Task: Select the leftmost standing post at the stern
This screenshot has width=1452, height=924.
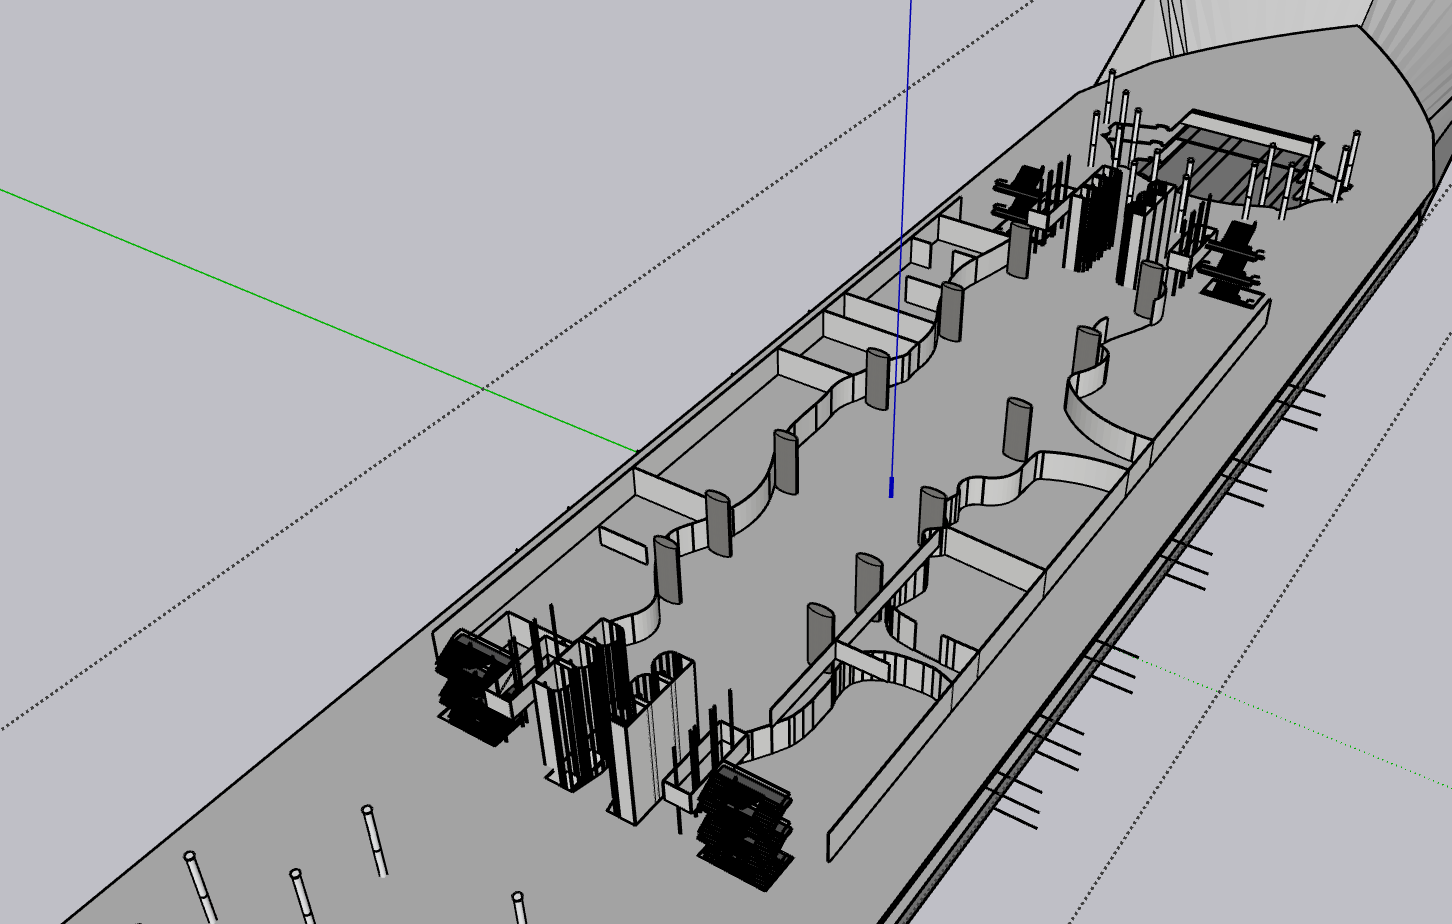Action: pyautogui.click(x=200, y=886)
